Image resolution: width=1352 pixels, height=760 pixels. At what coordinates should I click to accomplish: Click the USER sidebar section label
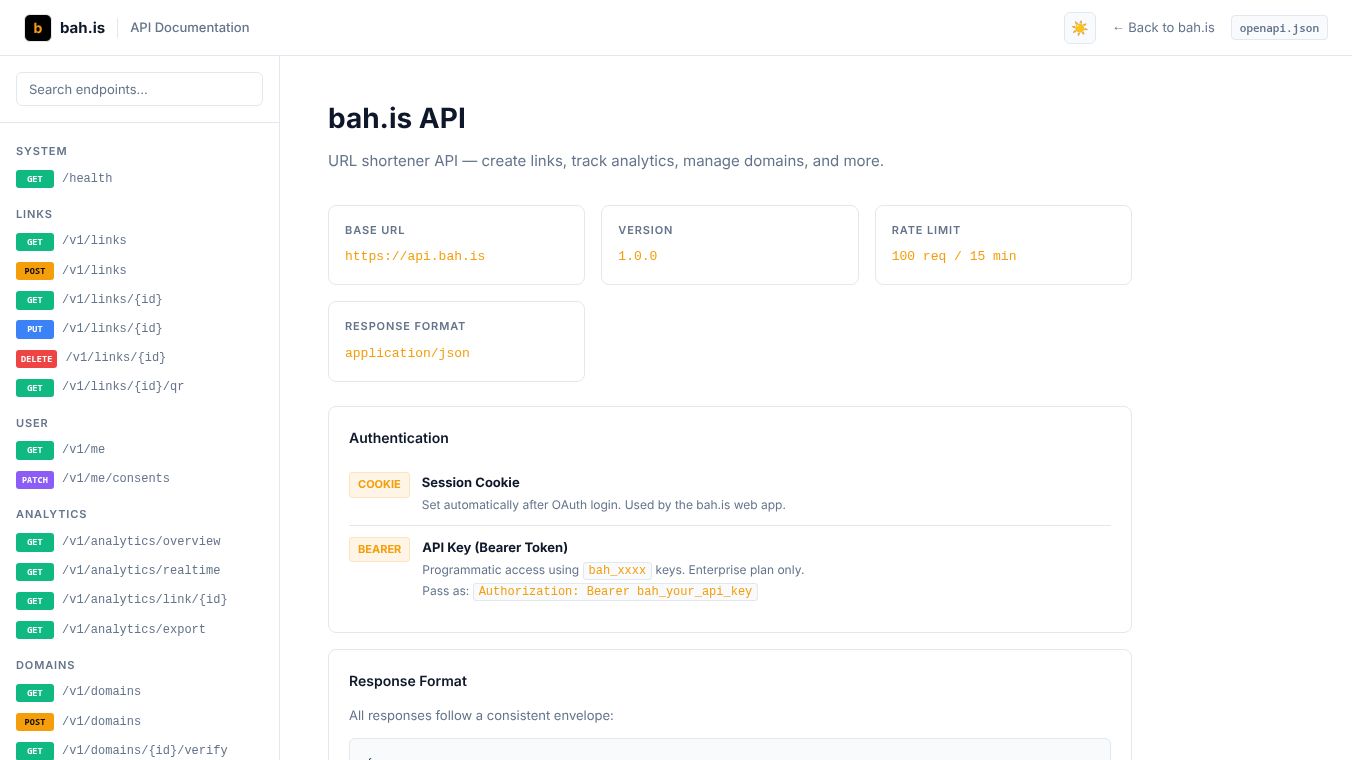pos(32,423)
